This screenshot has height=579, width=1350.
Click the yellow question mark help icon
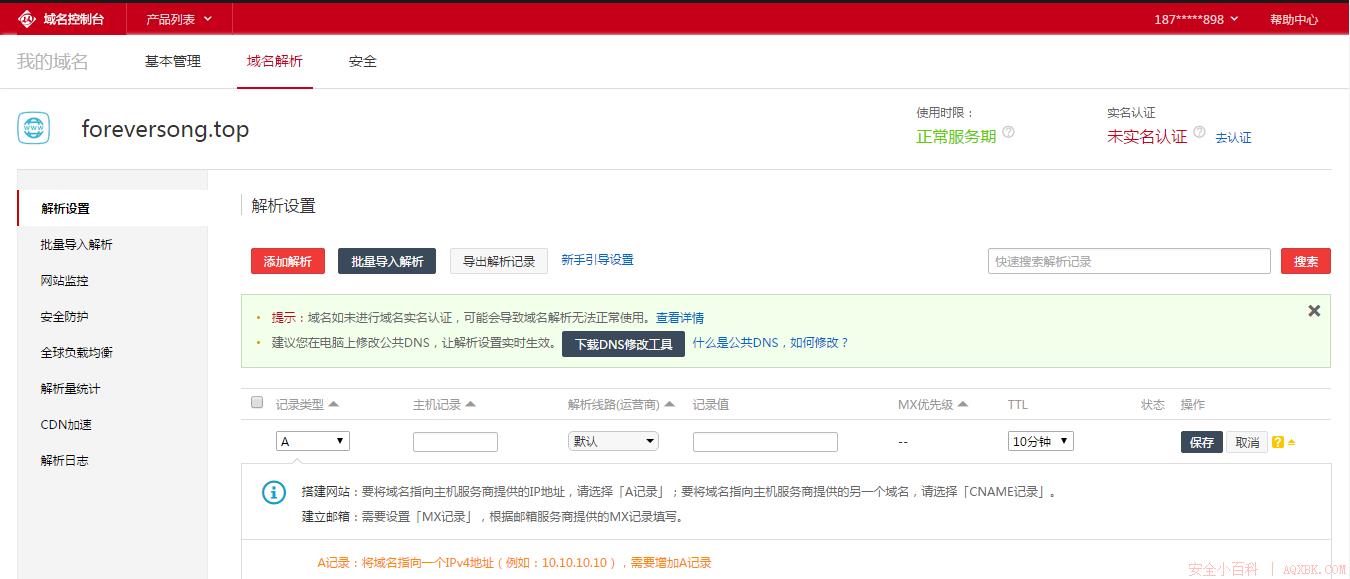(1278, 442)
